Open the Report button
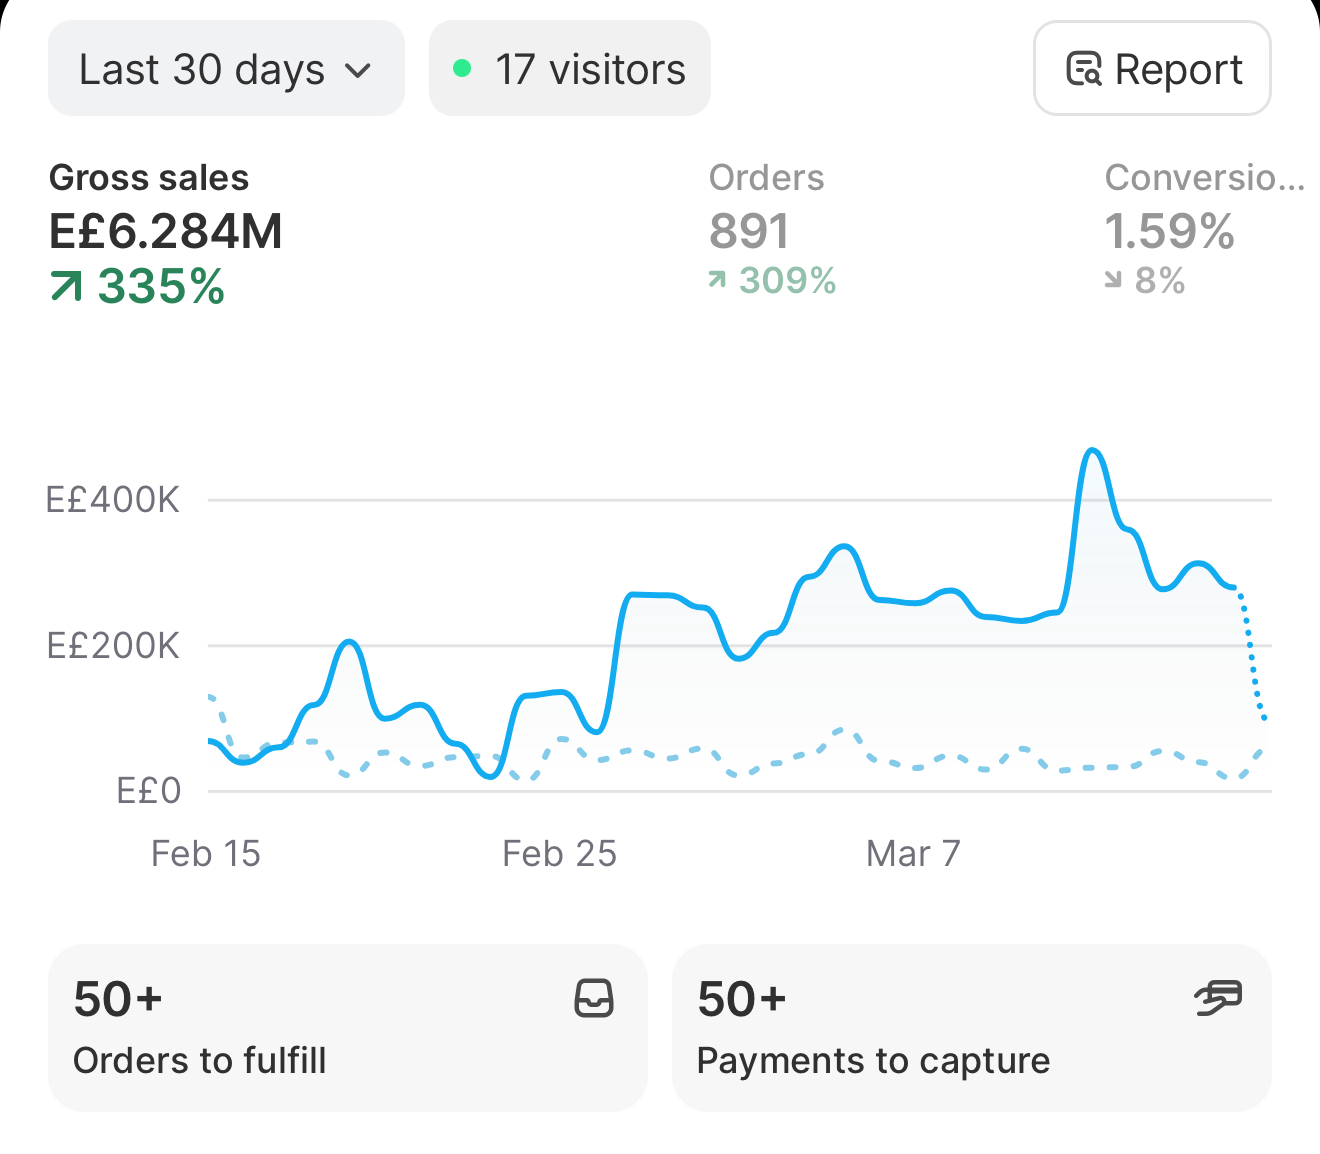This screenshot has height=1154, width=1320. [x=1152, y=69]
